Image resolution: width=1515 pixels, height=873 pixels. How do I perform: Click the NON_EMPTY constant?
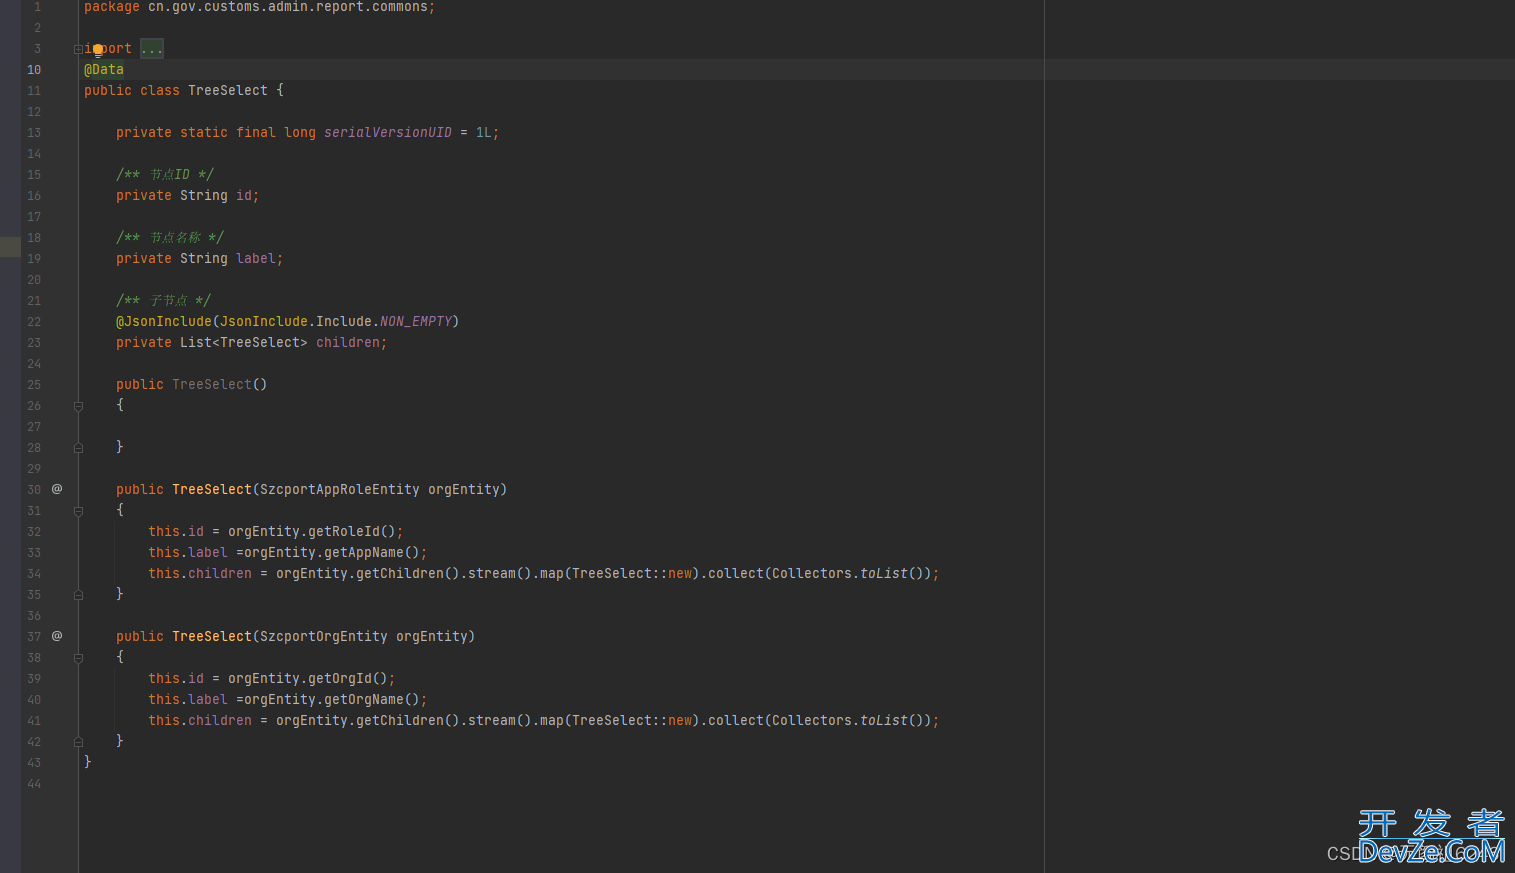point(416,322)
